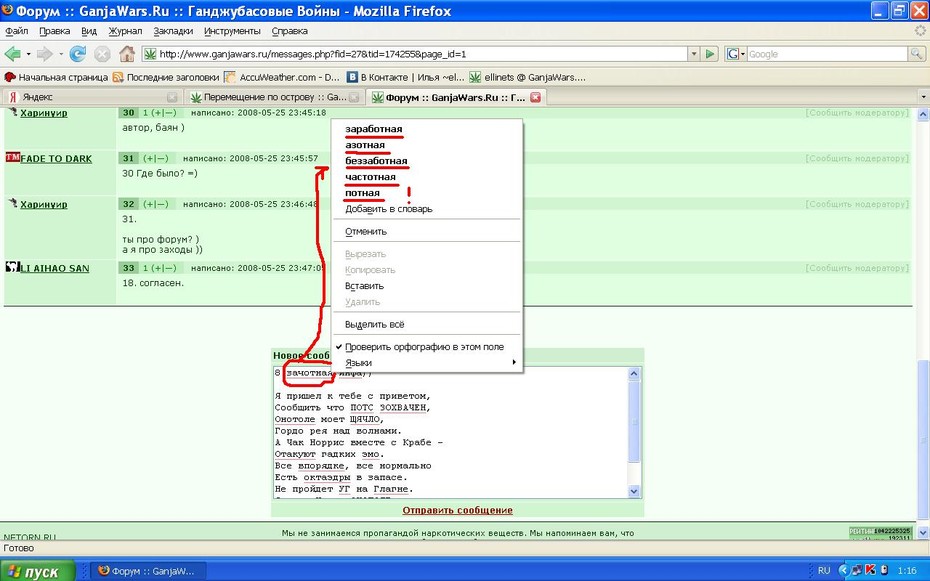
Task: Switch to the Перемещение по острову tab
Action: click(x=274, y=97)
